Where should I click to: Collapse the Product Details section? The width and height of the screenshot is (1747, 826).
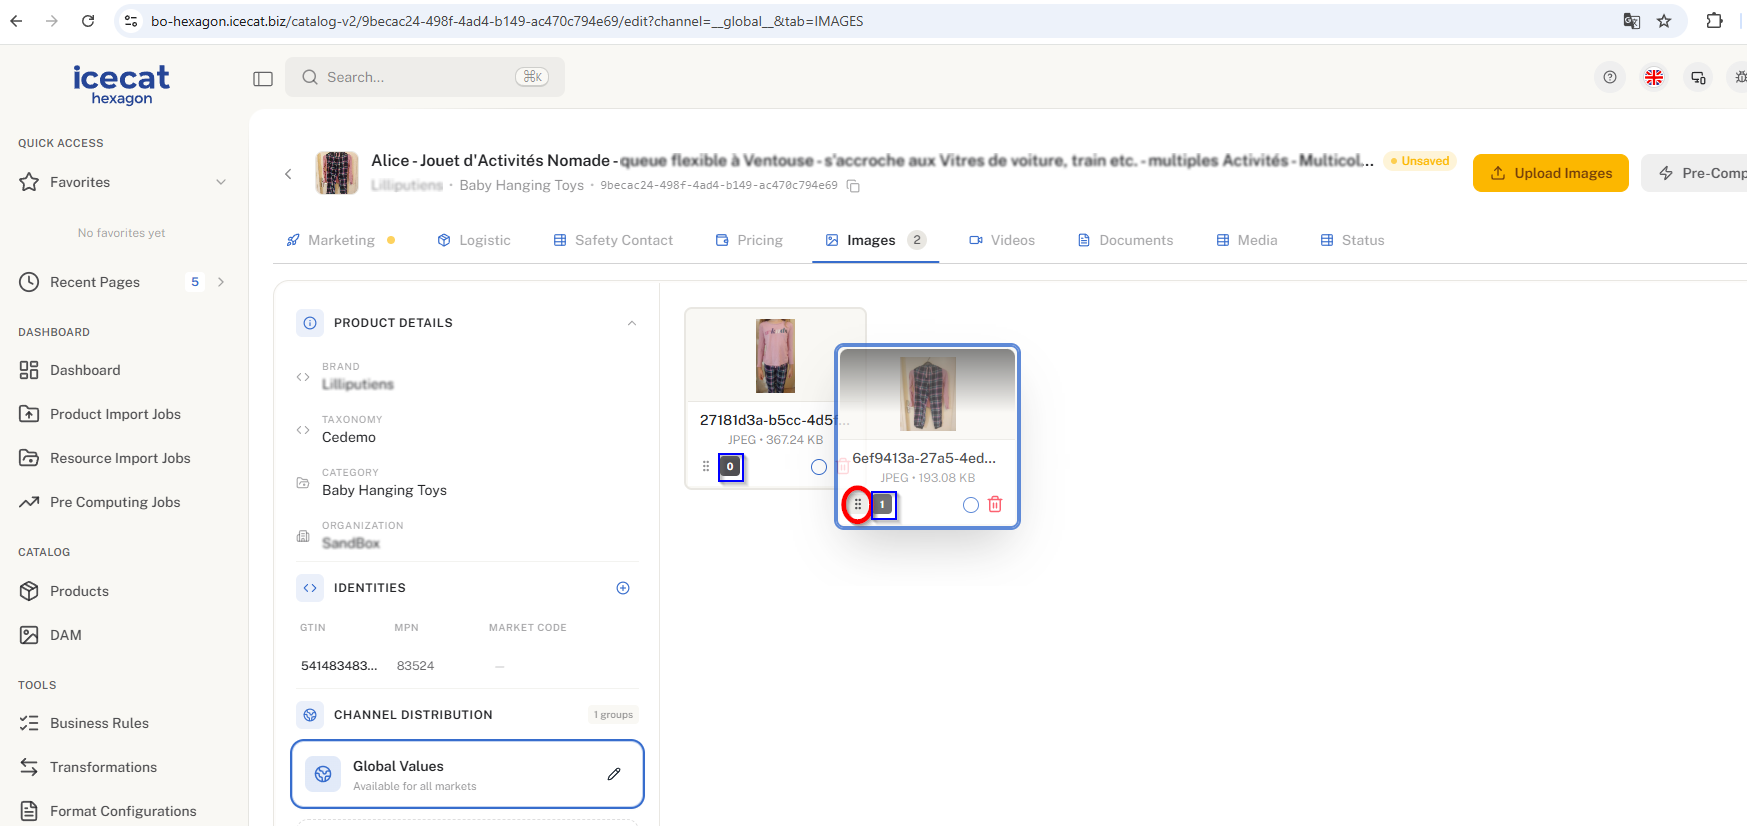631,323
